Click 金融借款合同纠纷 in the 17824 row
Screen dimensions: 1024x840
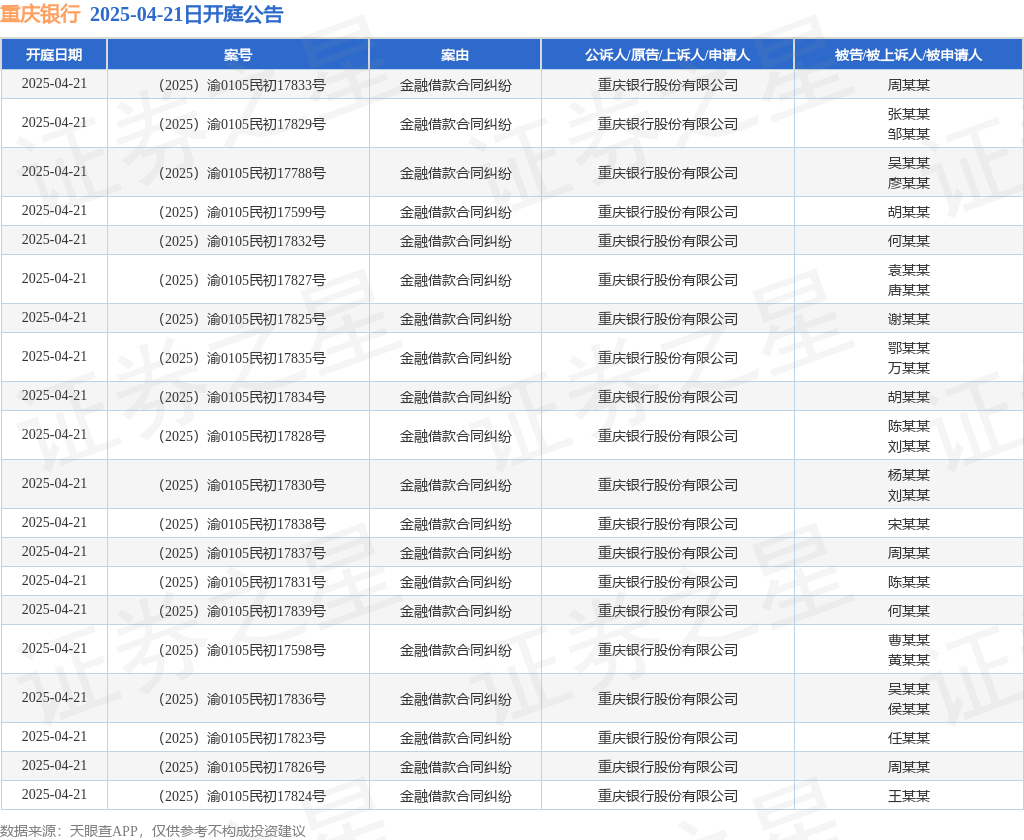(x=455, y=796)
